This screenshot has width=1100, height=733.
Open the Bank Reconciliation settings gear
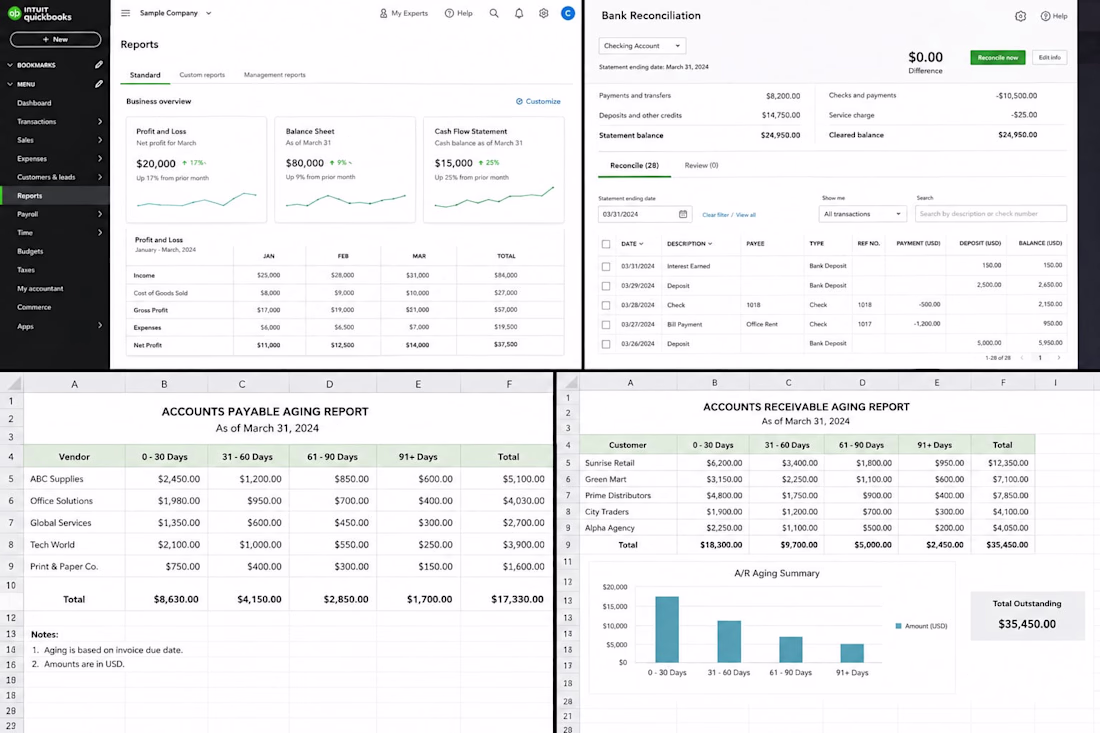click(1021, 16)
